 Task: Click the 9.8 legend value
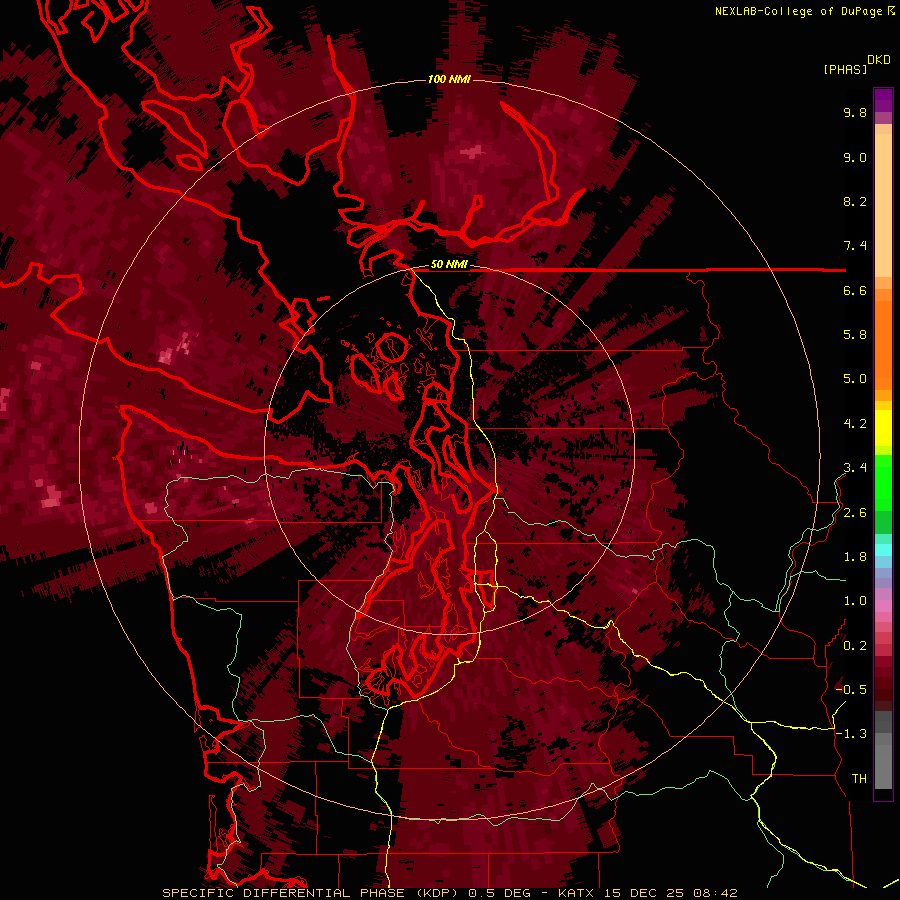(x=855, y=112)
